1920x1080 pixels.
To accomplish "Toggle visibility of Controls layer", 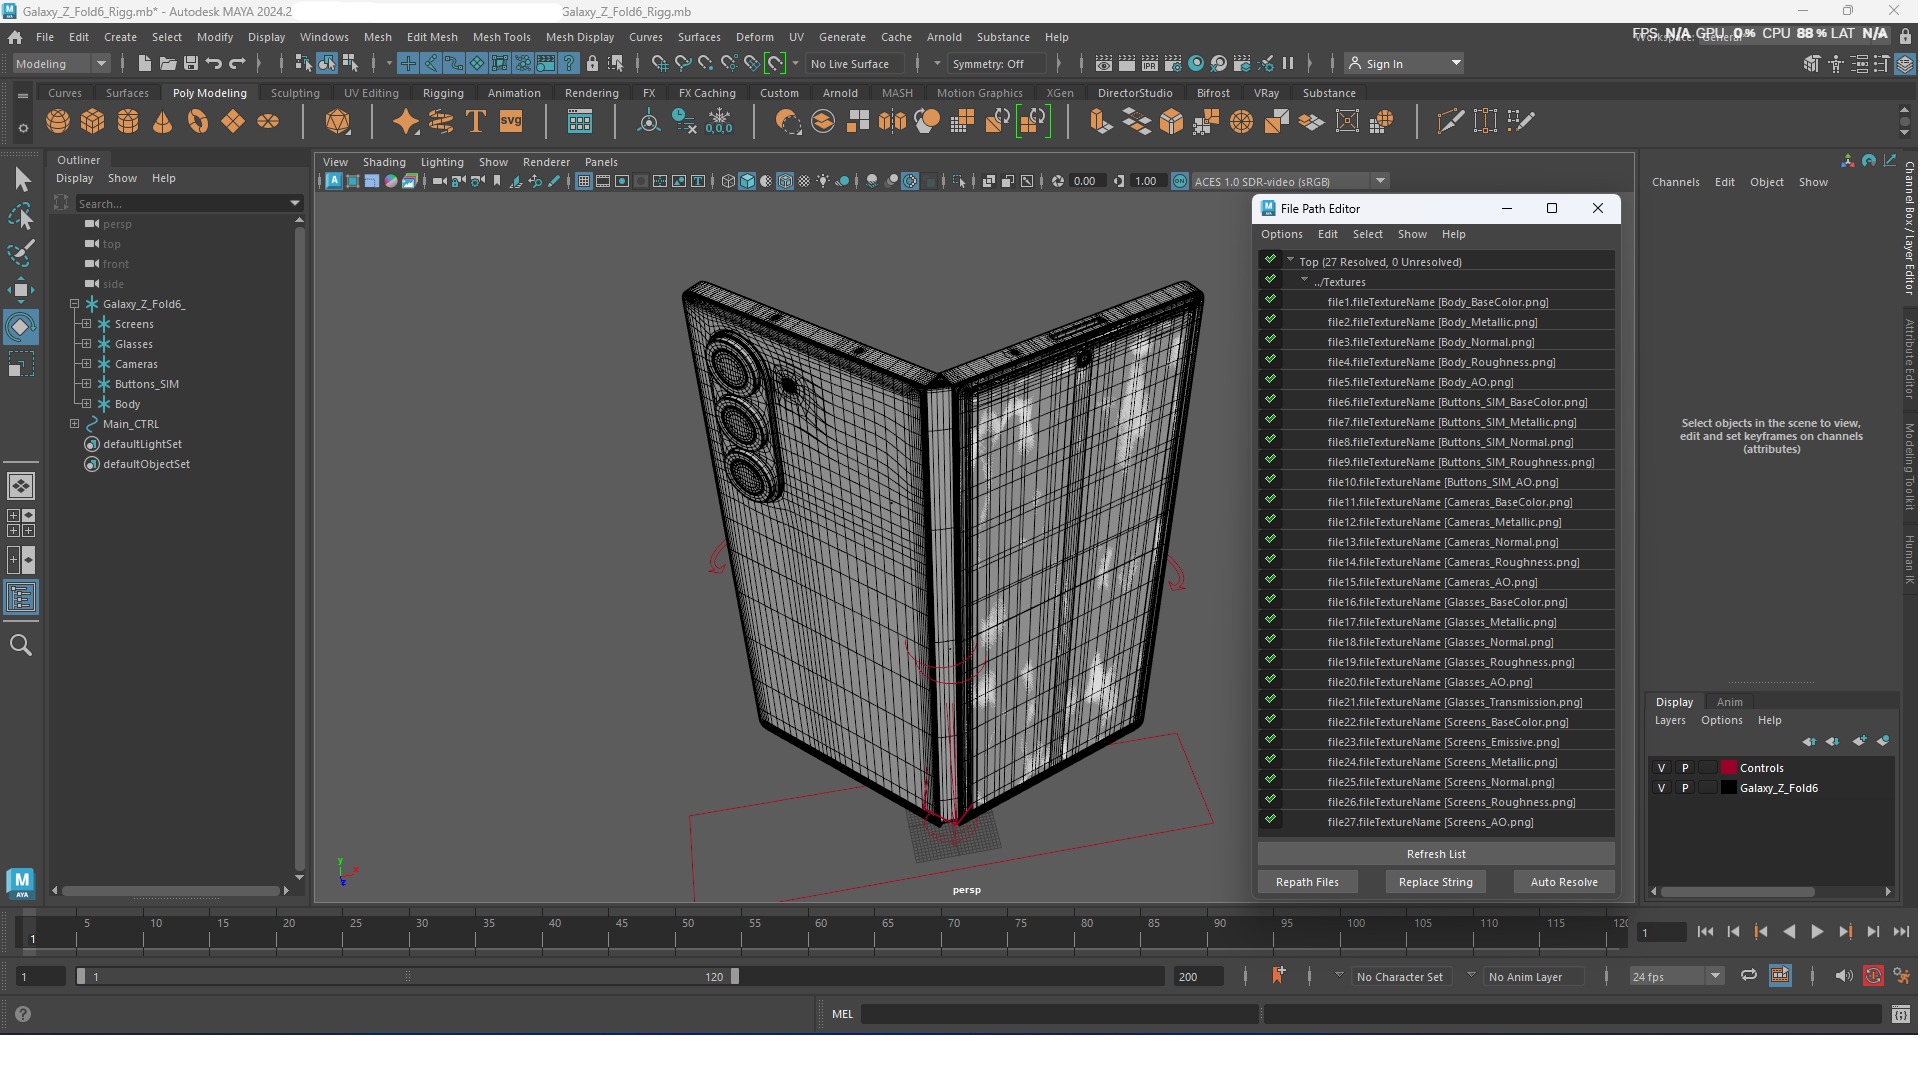I will tap(1662, 768).
